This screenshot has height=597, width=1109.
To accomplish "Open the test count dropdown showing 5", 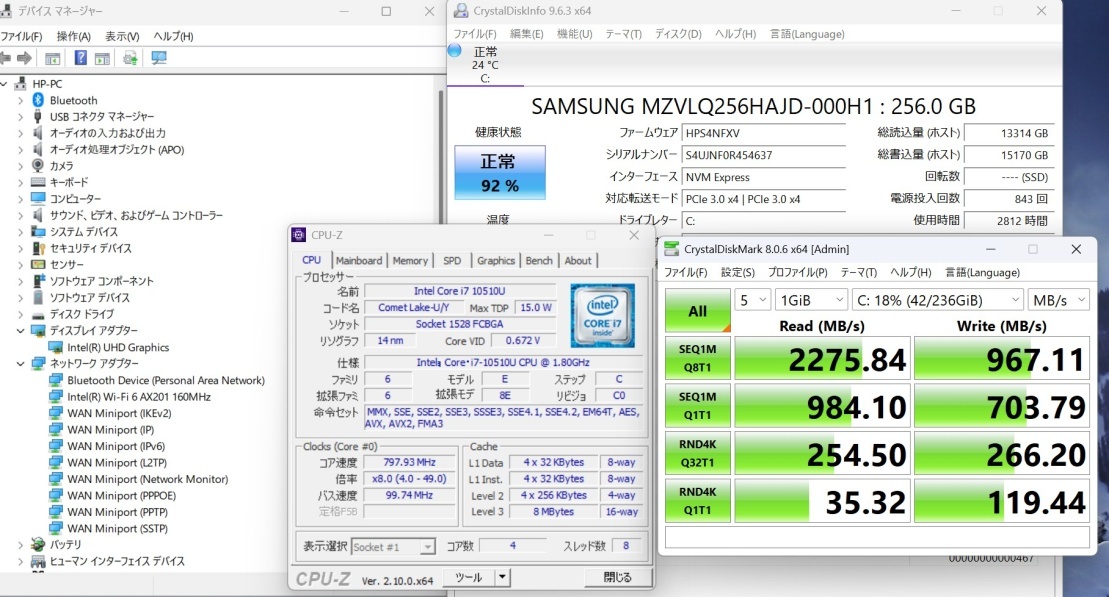I will click(x=753, y=301).
